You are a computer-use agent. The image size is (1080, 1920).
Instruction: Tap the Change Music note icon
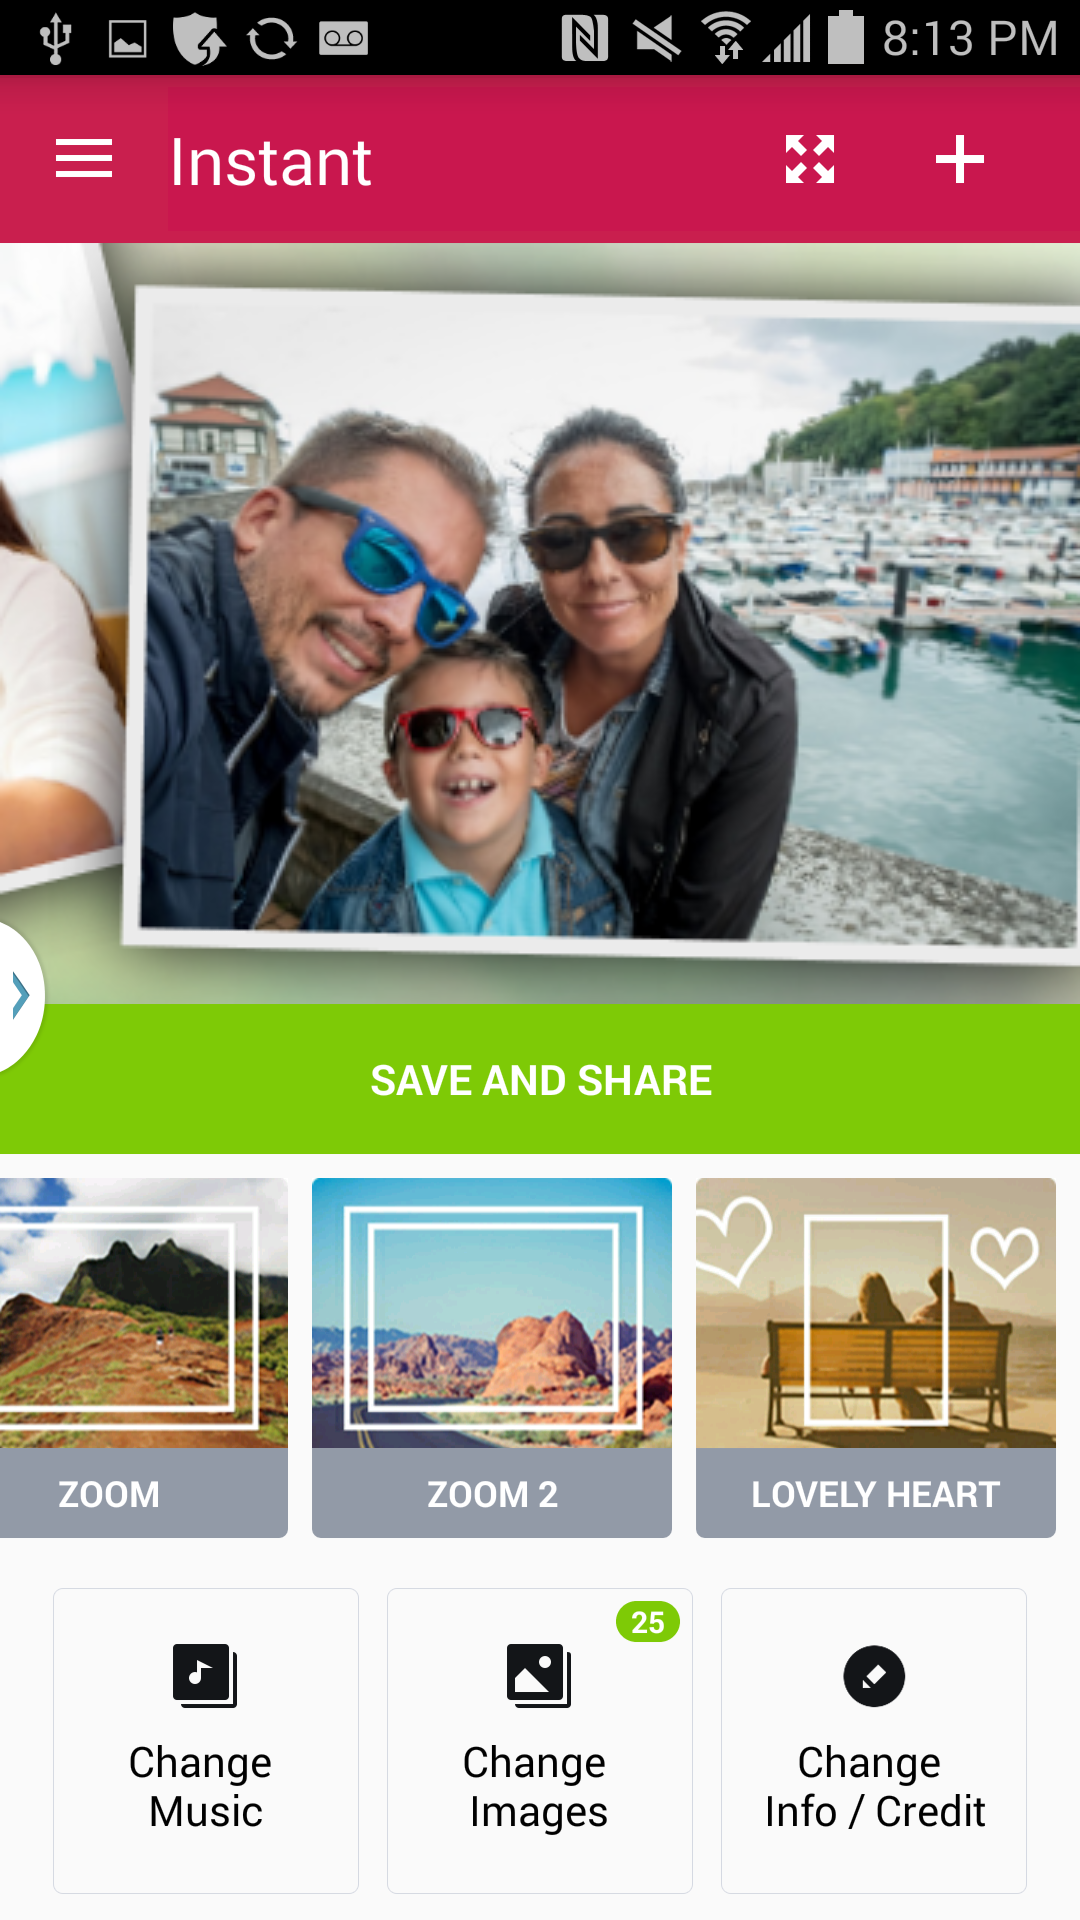click(x=205, y=1676)
